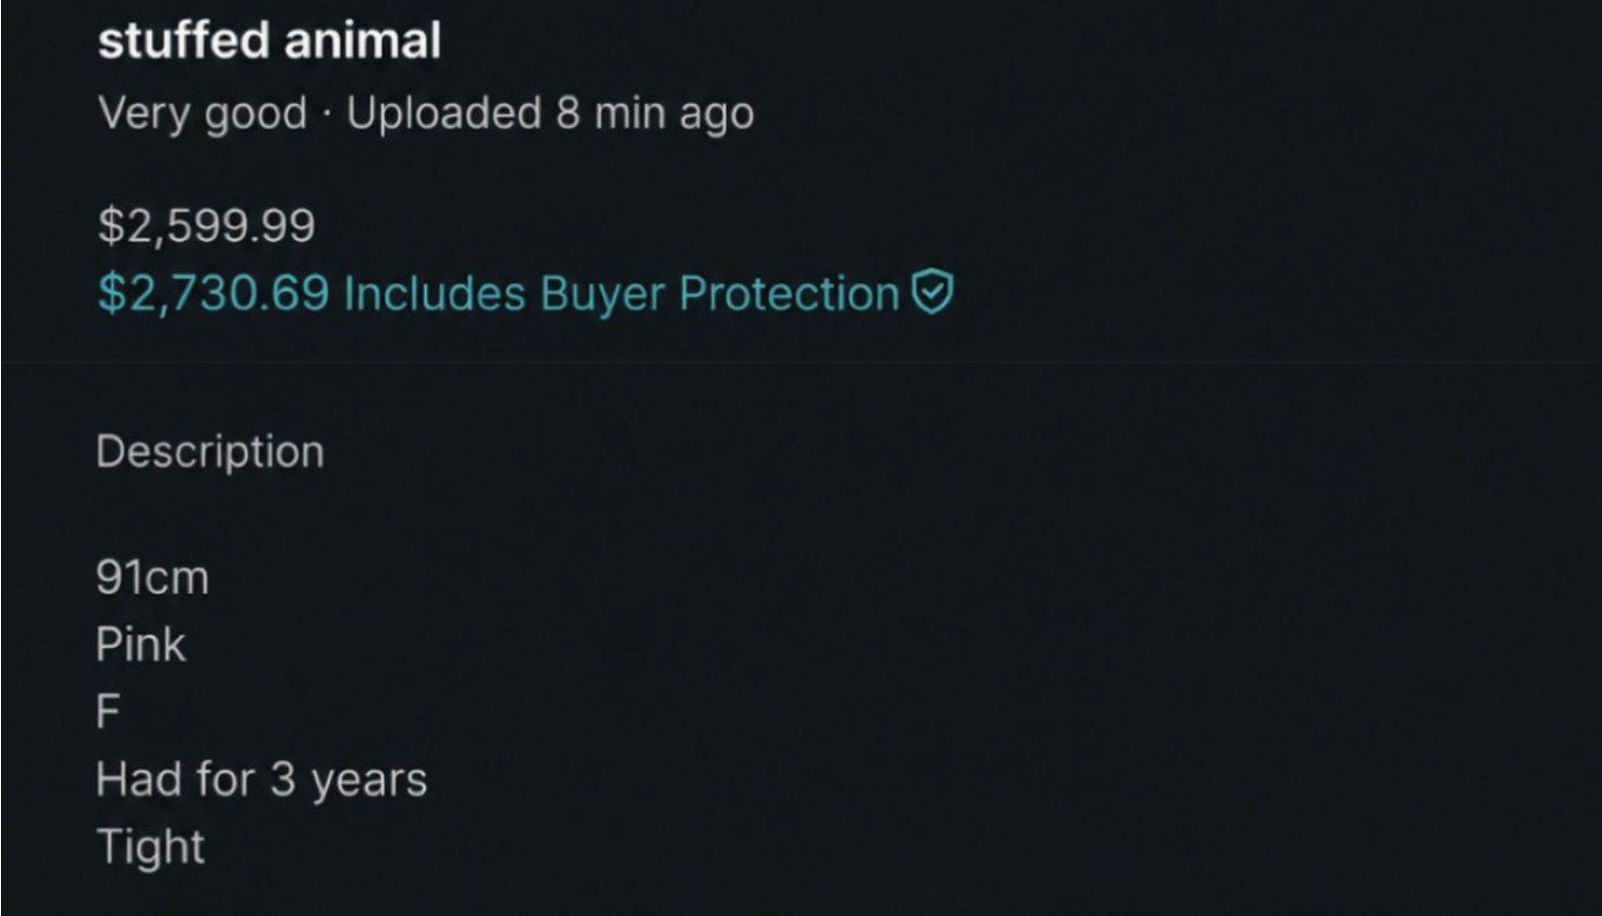The width and height of the screenshot is (1602, 916).
Task: Click the word Uploaded in the subtitle
Action: (444, 113)
